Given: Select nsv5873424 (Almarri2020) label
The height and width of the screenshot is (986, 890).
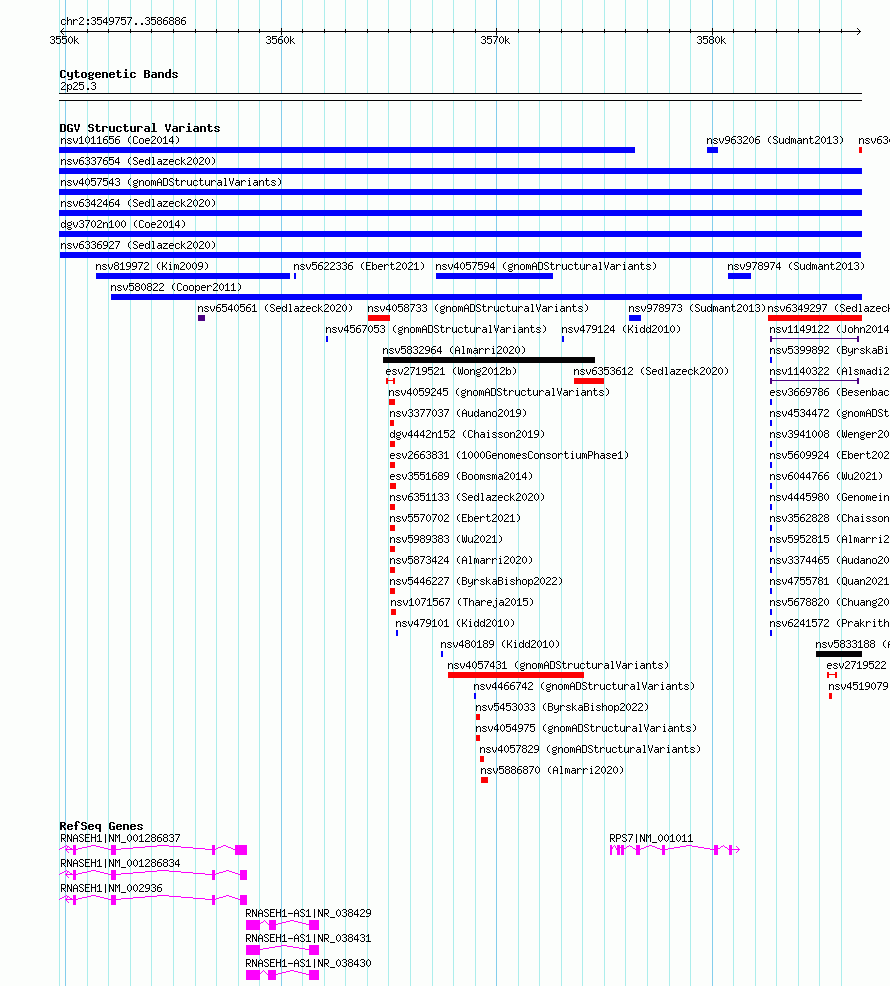Looking at the screenshot, I should pyautogui.click(x=461, y=560).
